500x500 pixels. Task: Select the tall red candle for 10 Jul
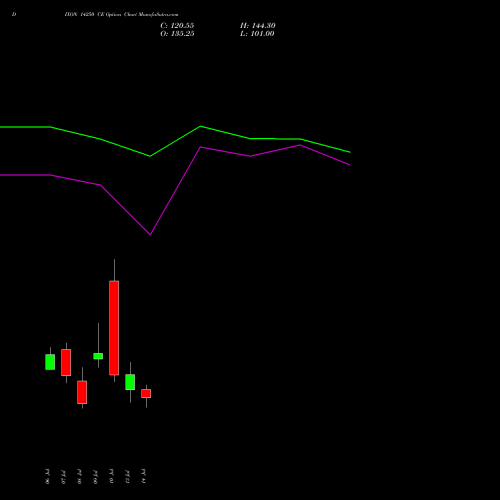click(x=114, y=328)
